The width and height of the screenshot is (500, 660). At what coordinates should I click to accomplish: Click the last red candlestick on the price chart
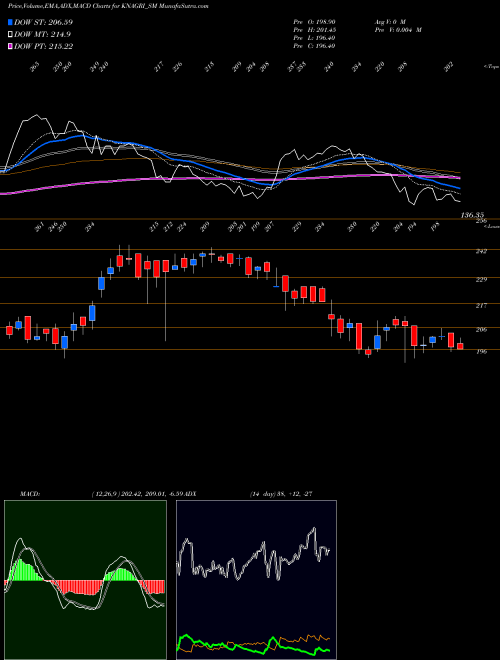460,345
